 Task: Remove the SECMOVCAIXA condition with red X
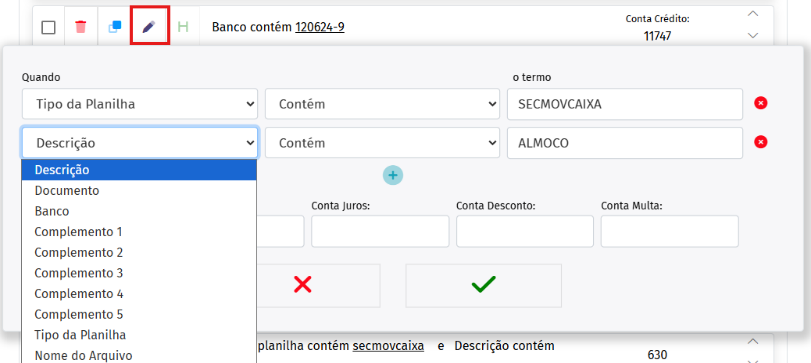coord(760,103)
